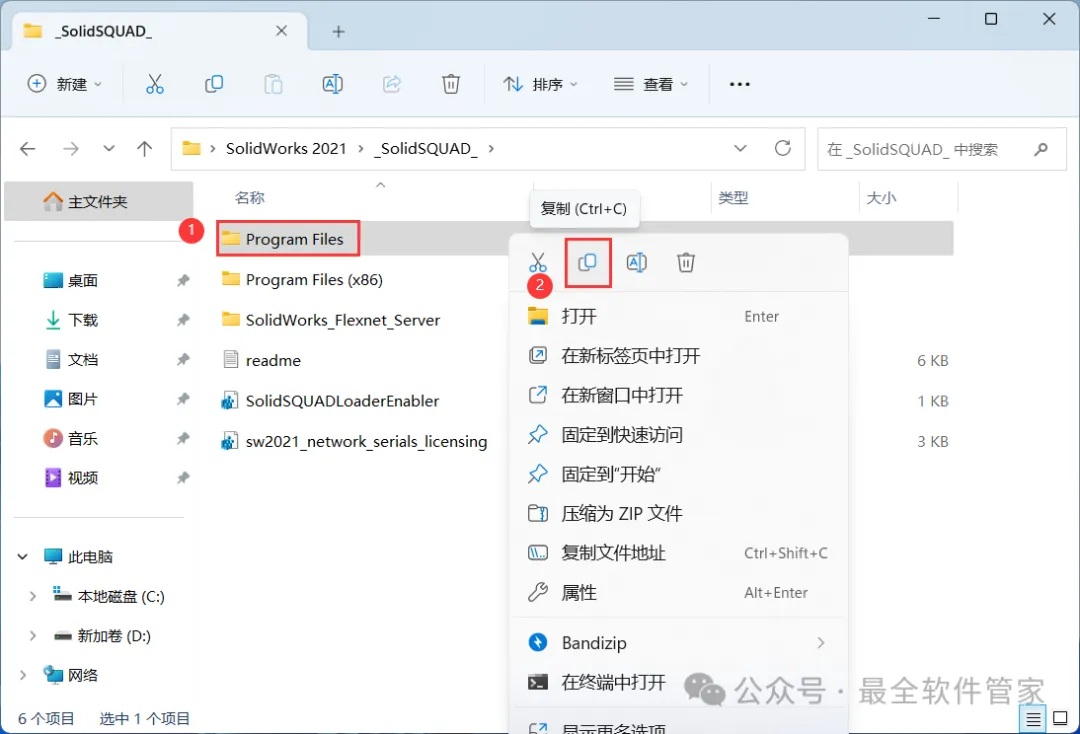Open 属性 from context menu

tap(678, 592)
